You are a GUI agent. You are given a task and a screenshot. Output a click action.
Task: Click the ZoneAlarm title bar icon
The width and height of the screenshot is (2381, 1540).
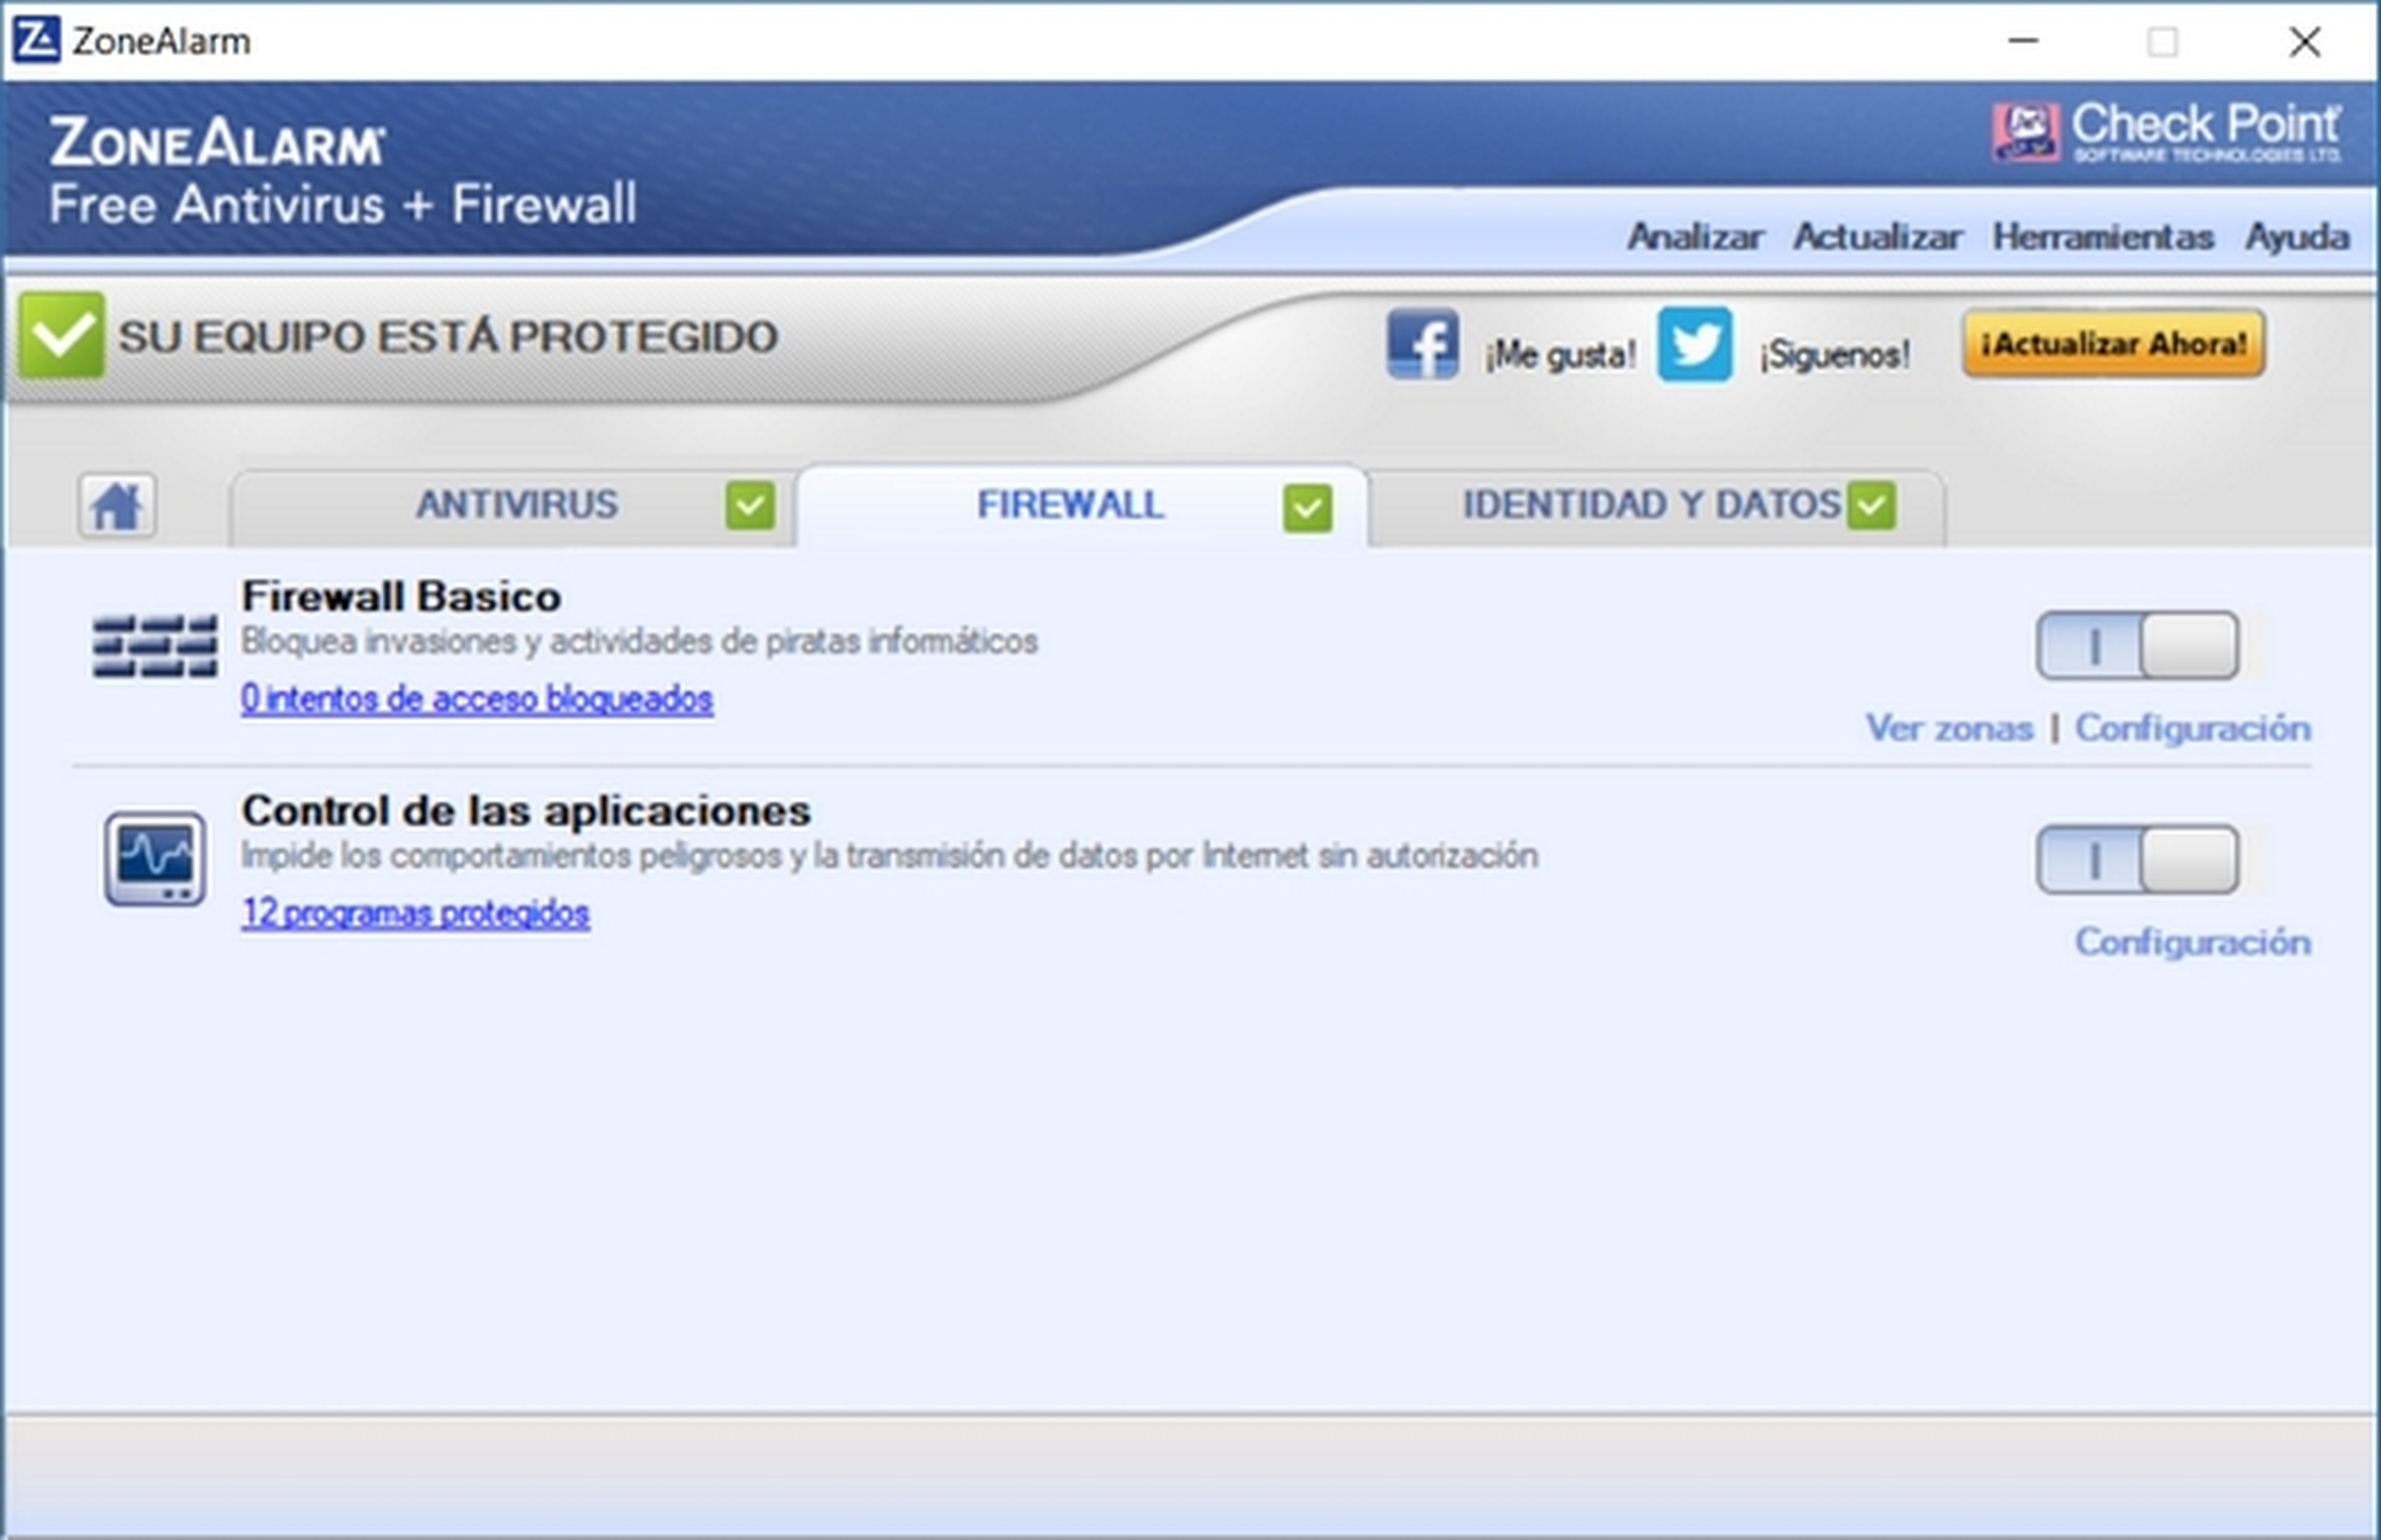tap(36, 40)
